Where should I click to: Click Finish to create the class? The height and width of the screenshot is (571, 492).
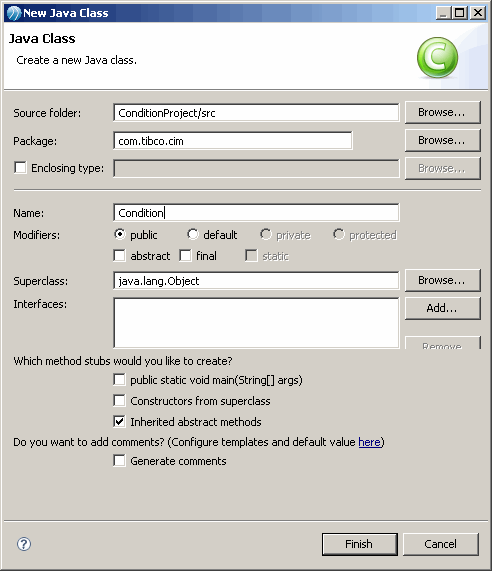(359, 544)
